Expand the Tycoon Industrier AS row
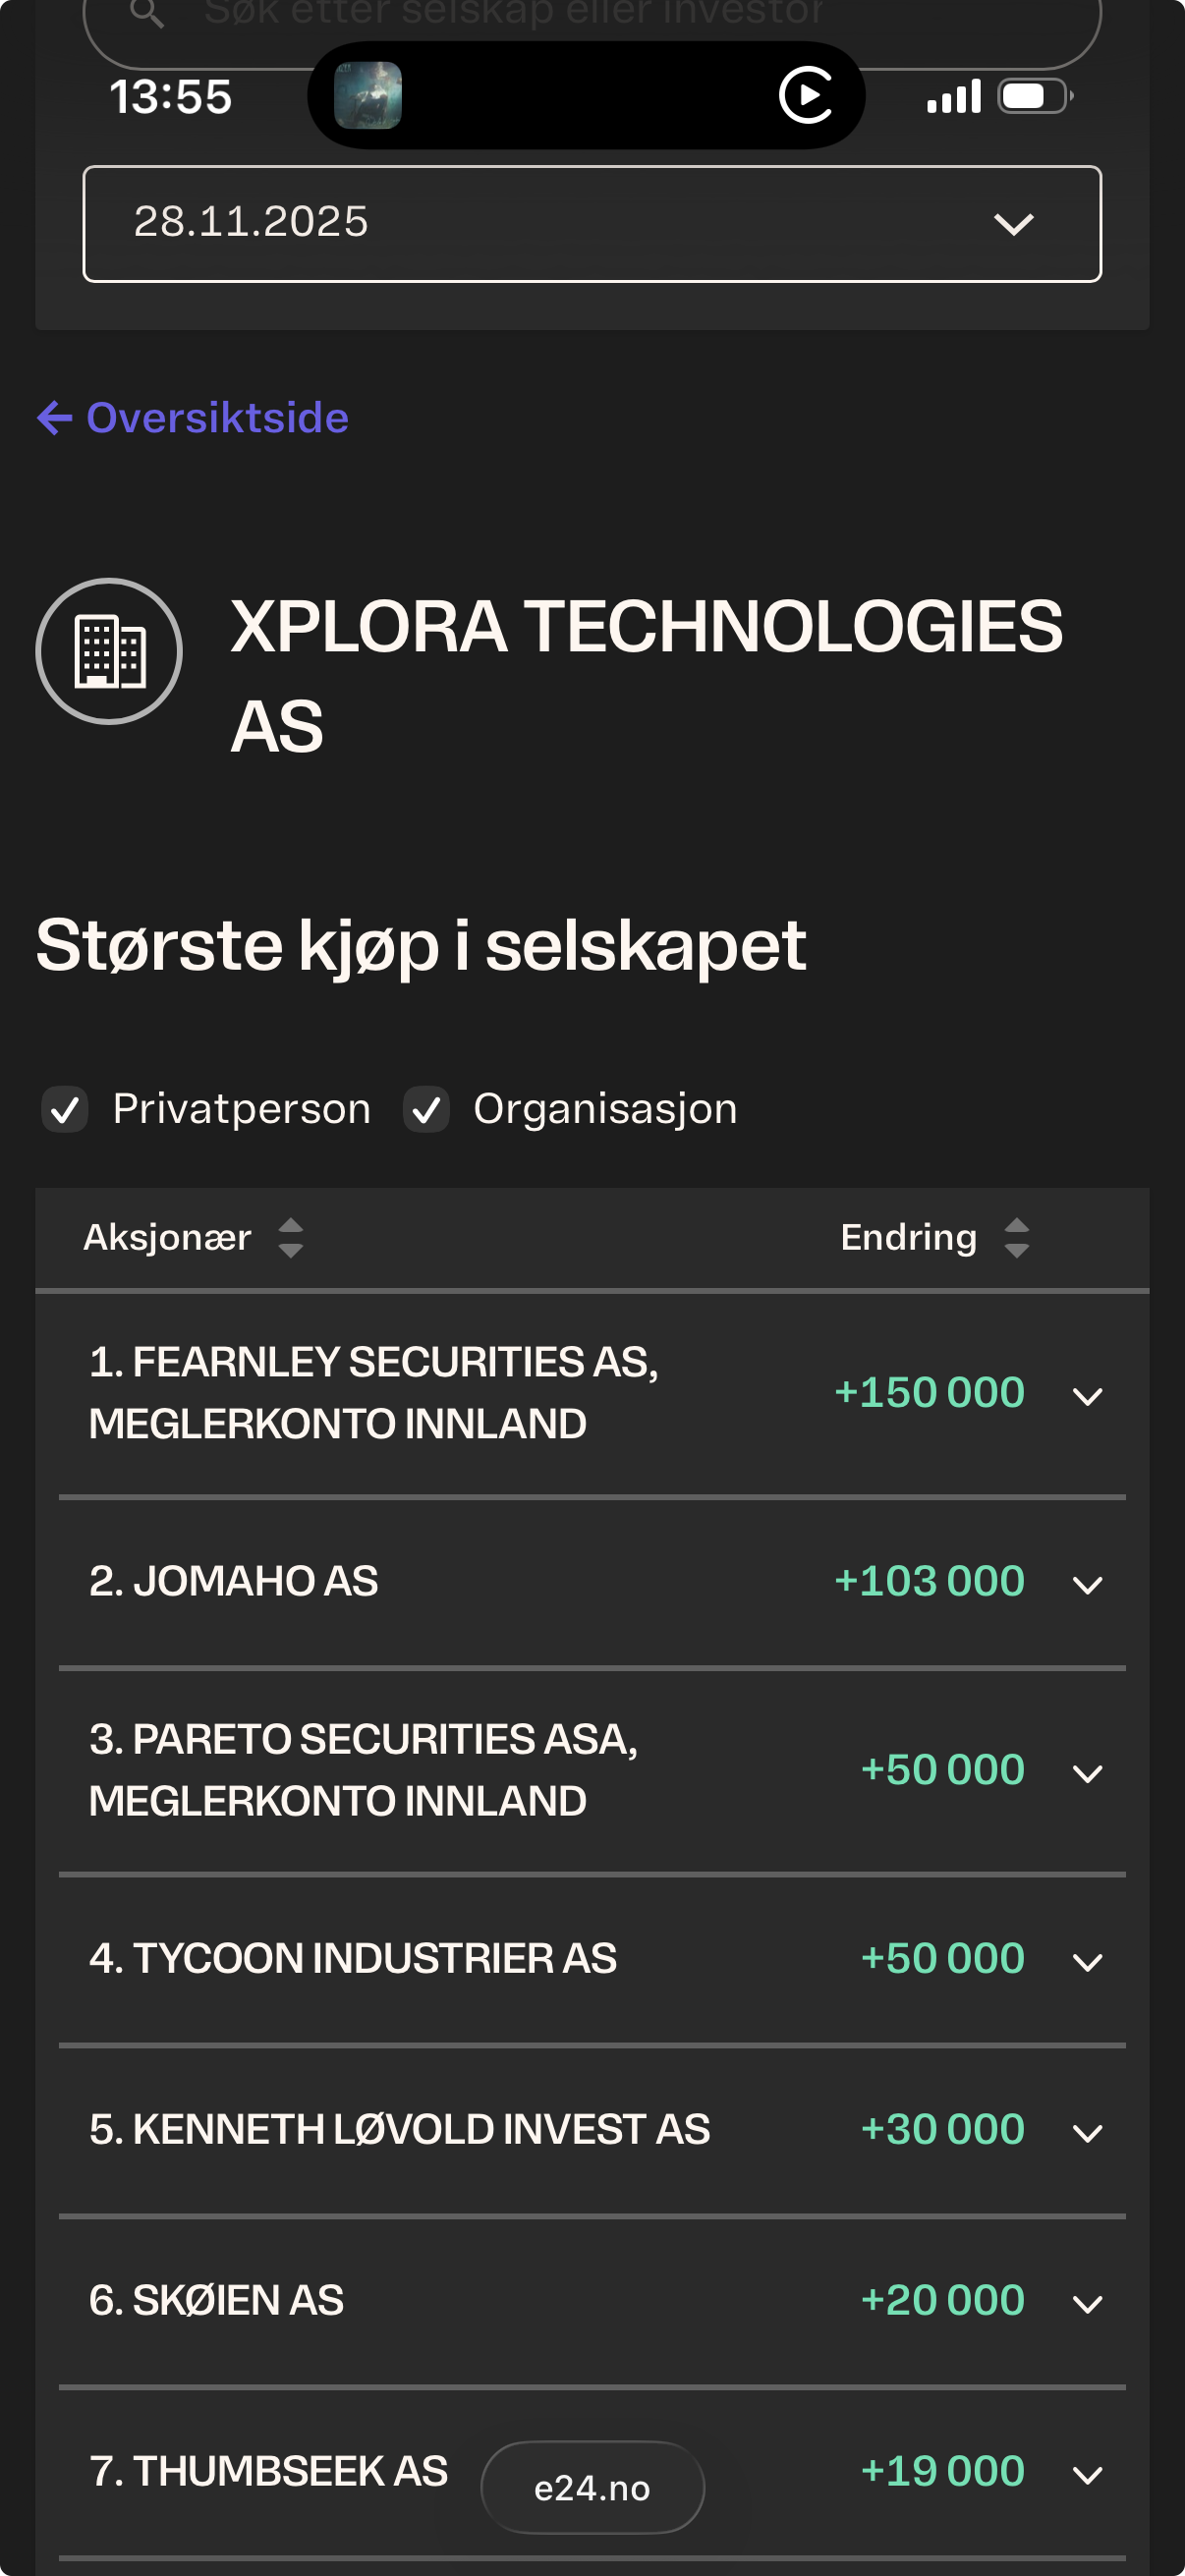 [x=1087, y=1962]
